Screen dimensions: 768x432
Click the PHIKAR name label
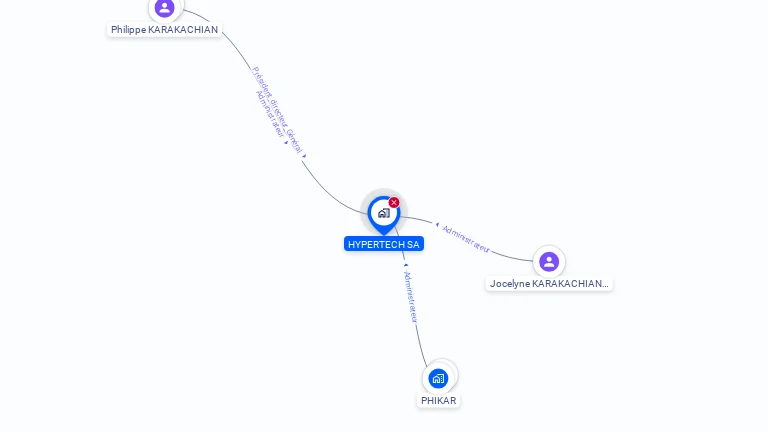coord(438,401)
